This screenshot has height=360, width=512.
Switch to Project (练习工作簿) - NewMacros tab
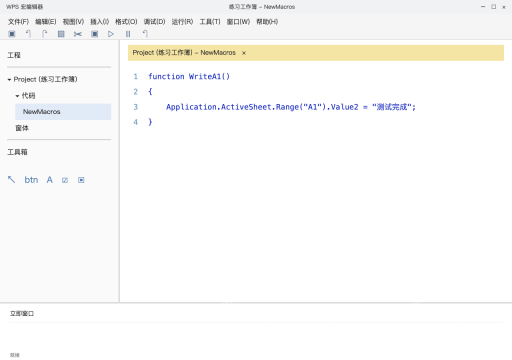pyautogui.click(x=184, y=53)
